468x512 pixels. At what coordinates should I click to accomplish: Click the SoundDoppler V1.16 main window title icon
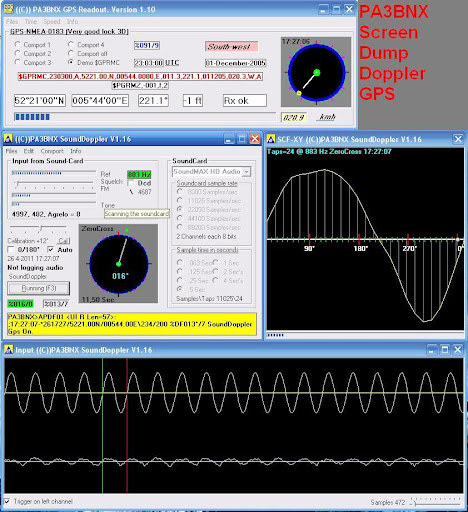click(x=8, y=139)
